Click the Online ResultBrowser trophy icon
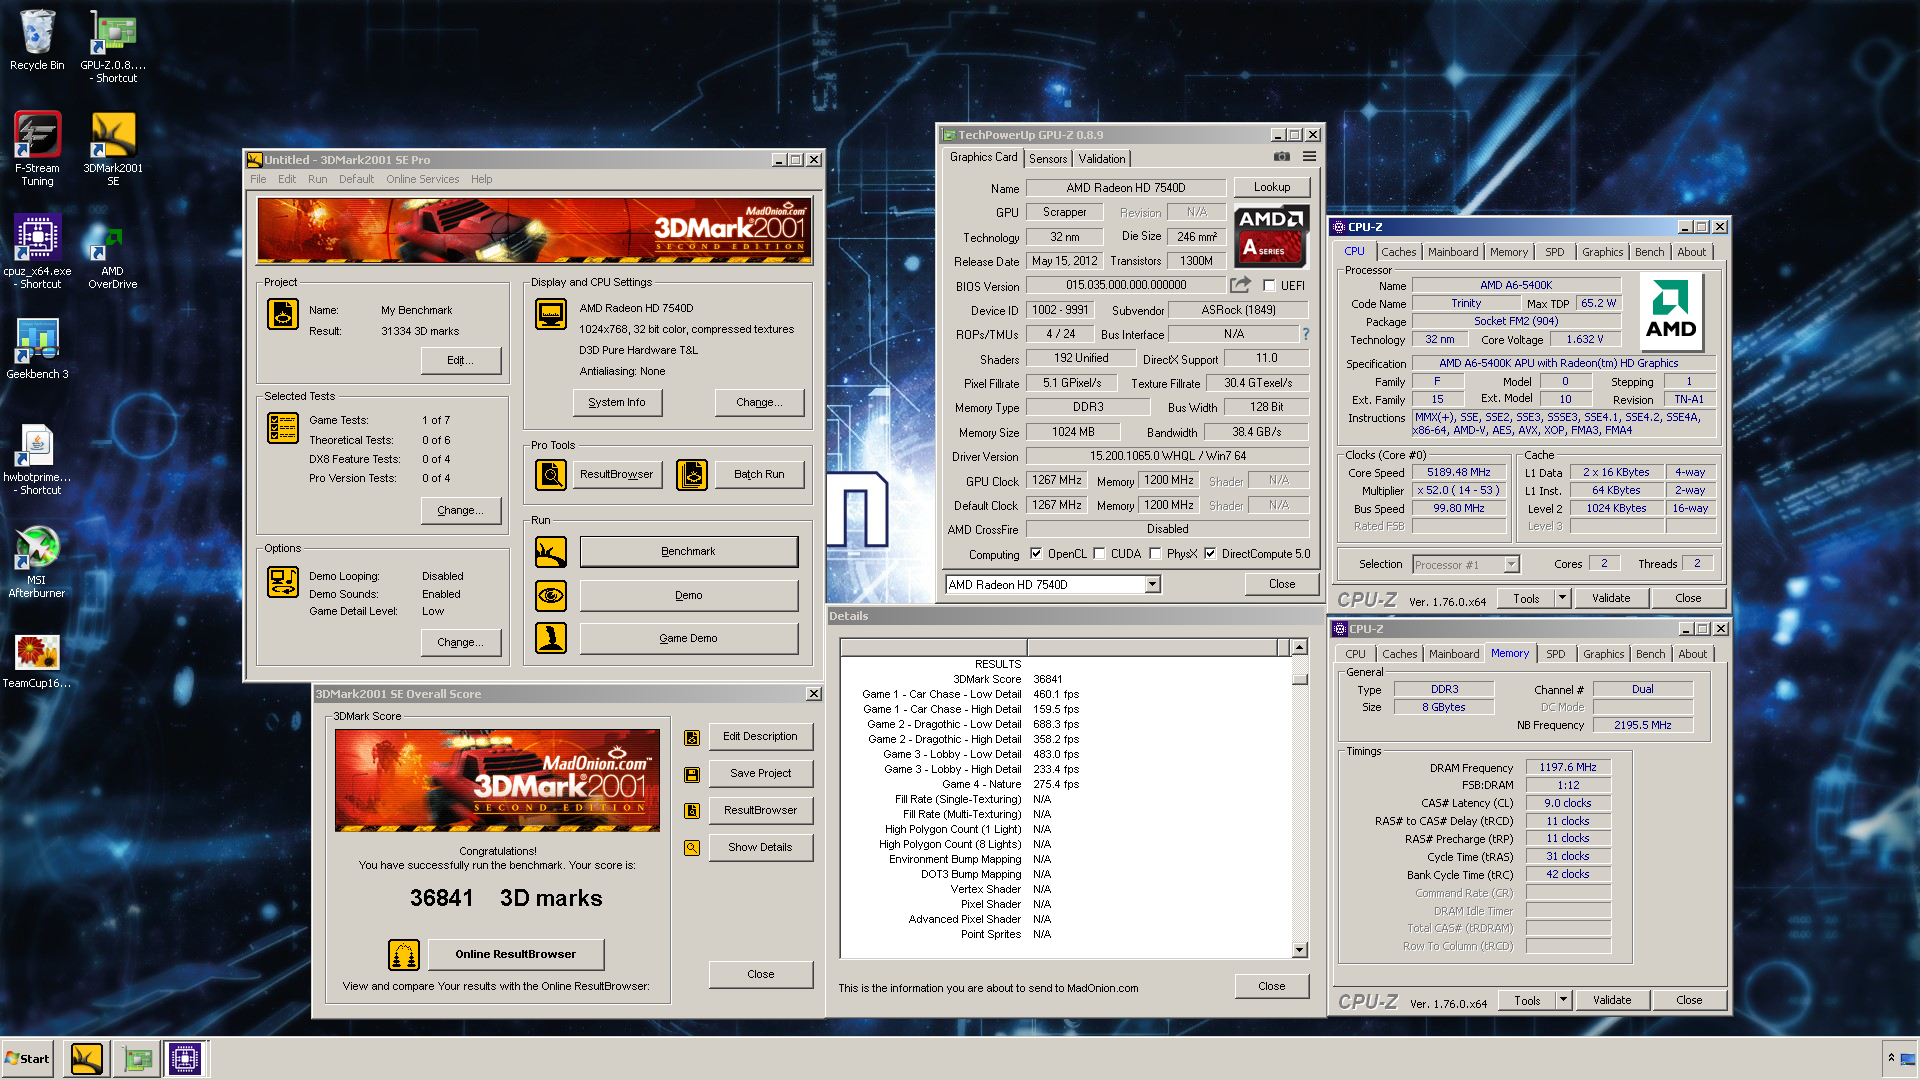This screenshot has width=1920, height=1080. [404, 955]
